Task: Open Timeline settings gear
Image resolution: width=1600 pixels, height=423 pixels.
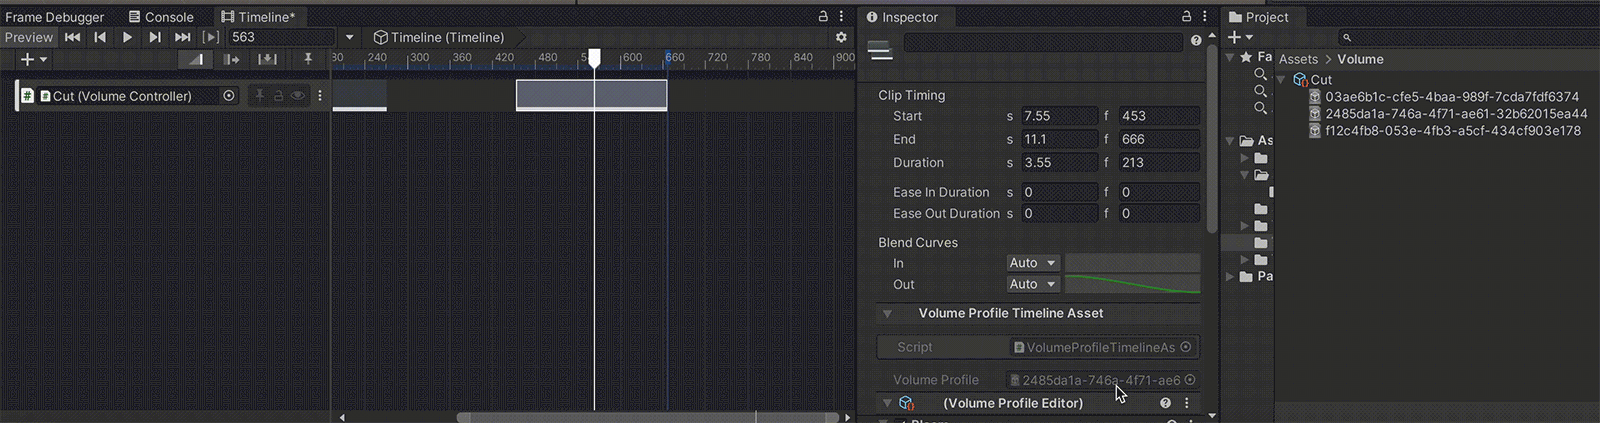Action: coord(841,37)
